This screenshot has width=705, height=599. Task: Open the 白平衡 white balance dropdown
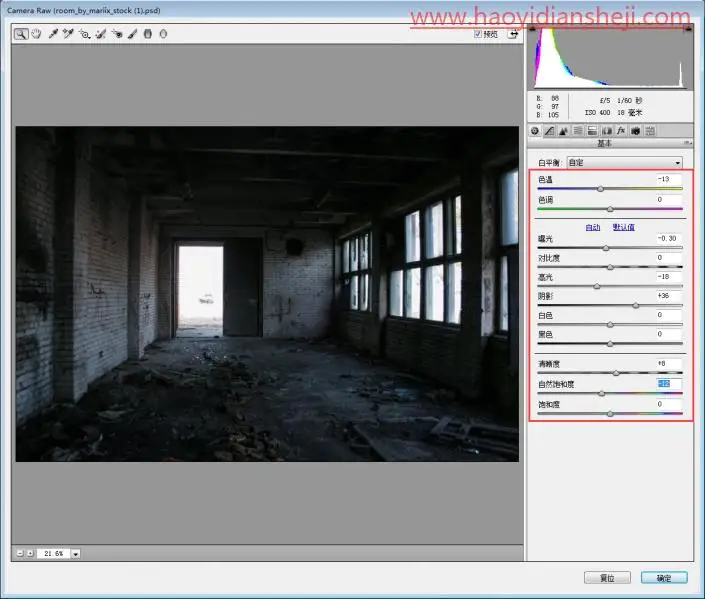tap(624, 163)
